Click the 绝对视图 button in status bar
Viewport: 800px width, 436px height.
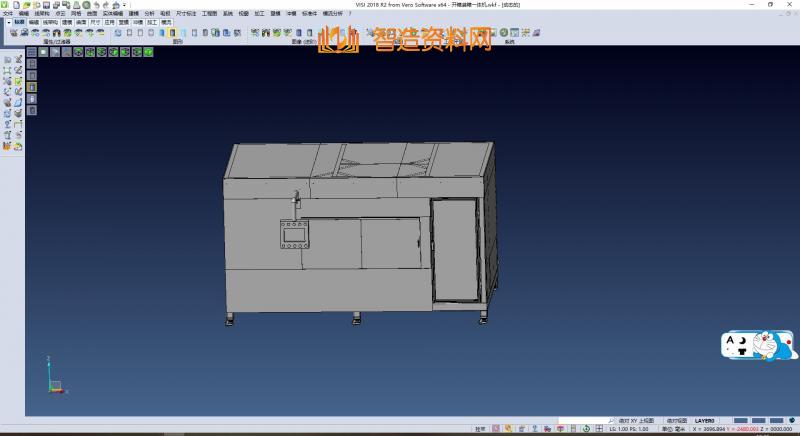pos(676,421)
